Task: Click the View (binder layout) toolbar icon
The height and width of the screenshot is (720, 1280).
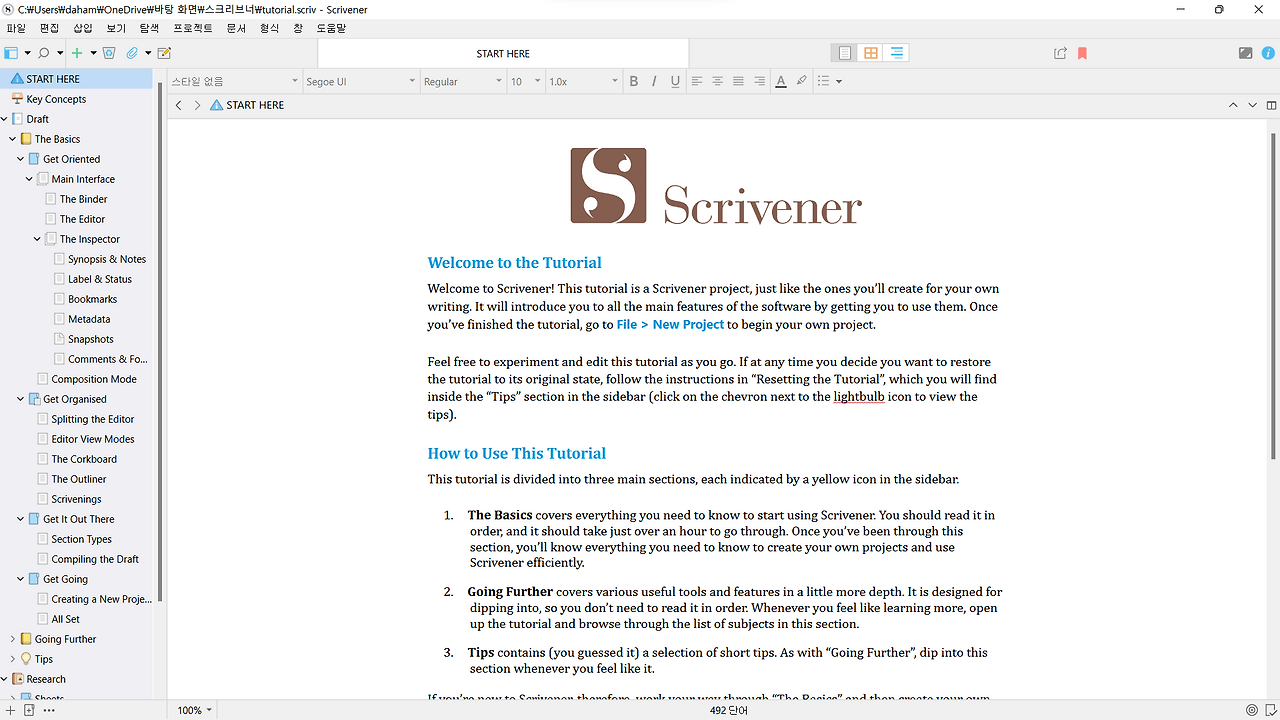Action: (x=11, y=53)
